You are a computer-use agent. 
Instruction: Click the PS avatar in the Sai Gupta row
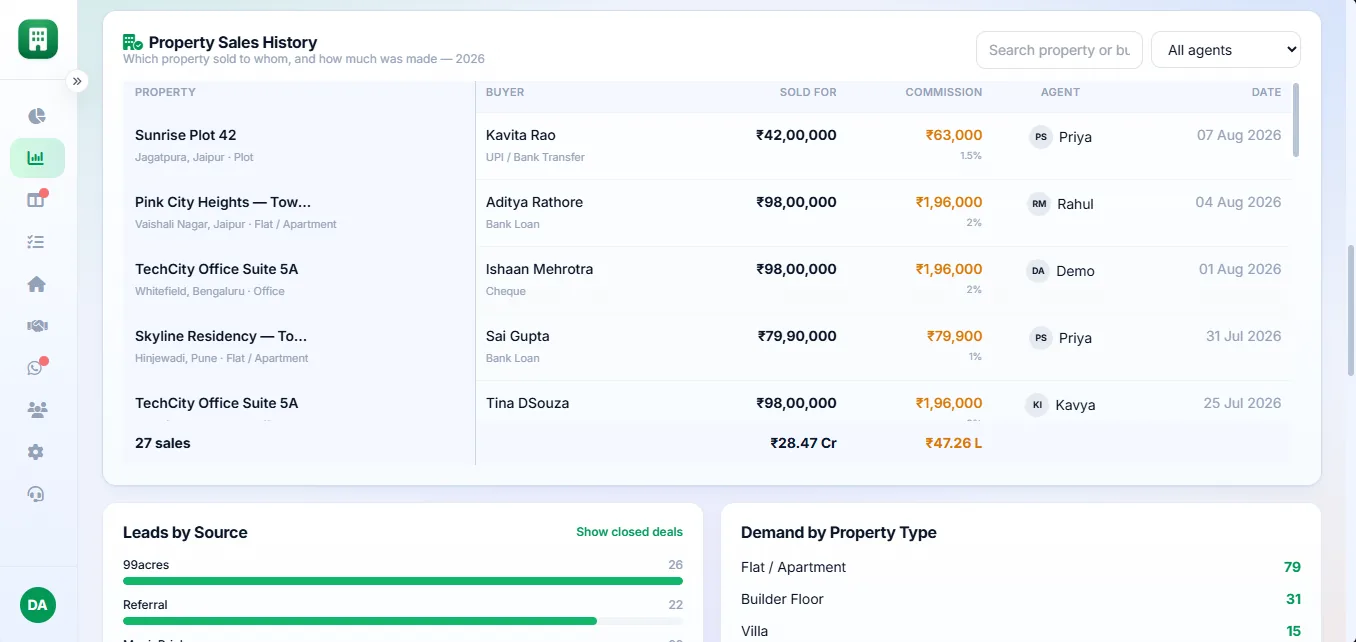tap(1041, 338)
